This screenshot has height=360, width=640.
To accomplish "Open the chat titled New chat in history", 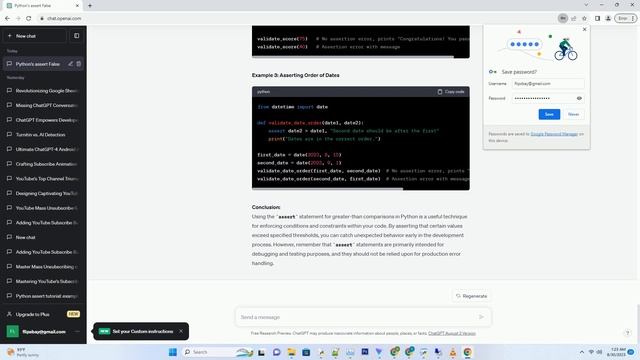I will (x=43, y=237).
